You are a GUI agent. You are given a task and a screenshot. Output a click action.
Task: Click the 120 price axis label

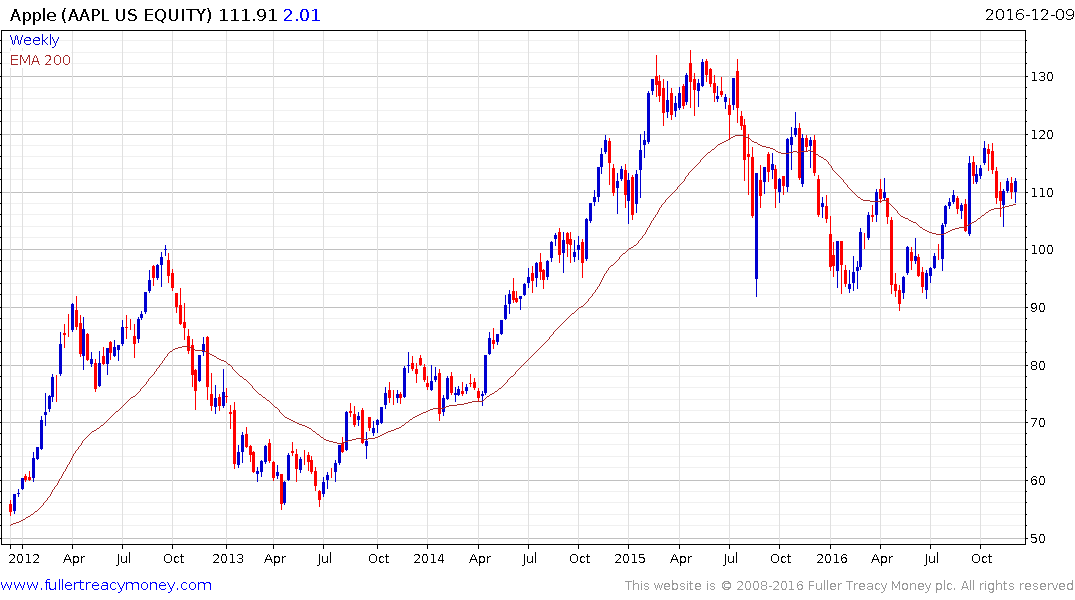(x=1042, y=134)
